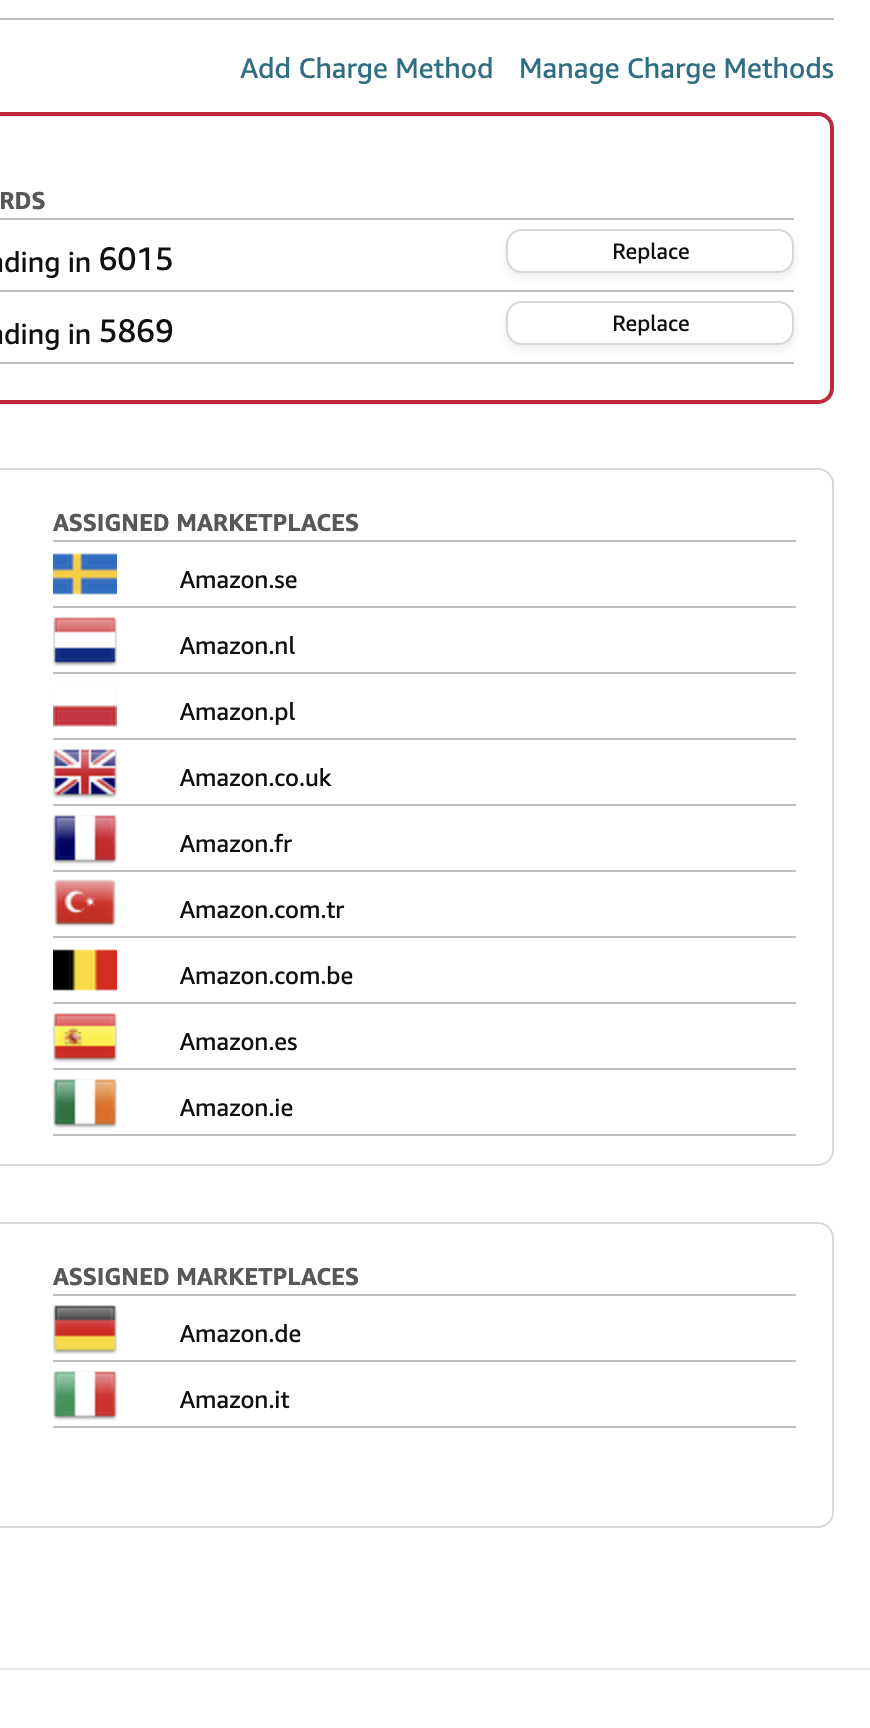Screen dimensions: 870x1728
Task: Click the Poland flag icon
Action: point(85,707)
